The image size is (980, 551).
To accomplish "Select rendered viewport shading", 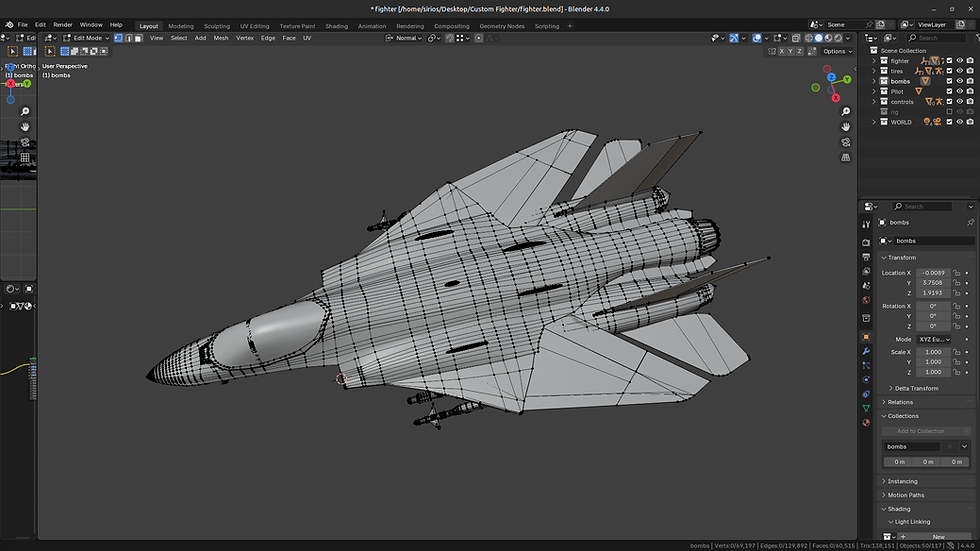I will click(x=838, y=38).
